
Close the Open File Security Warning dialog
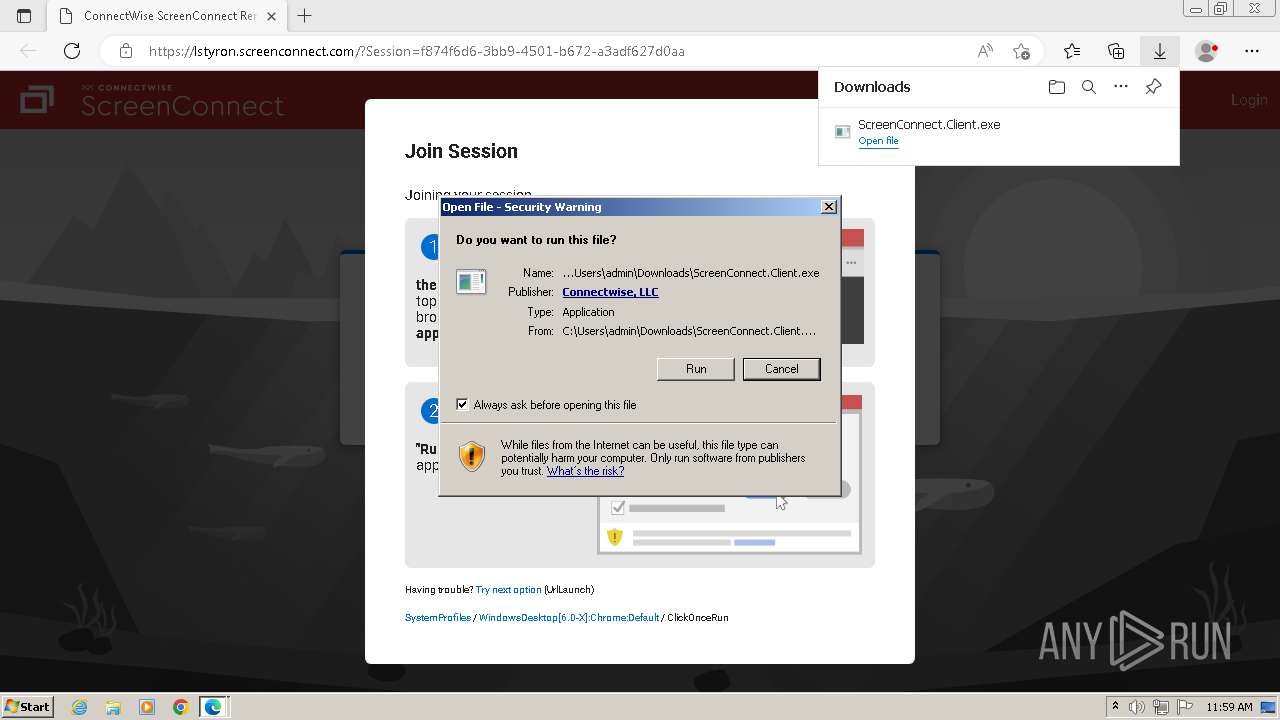coord(828,207)
